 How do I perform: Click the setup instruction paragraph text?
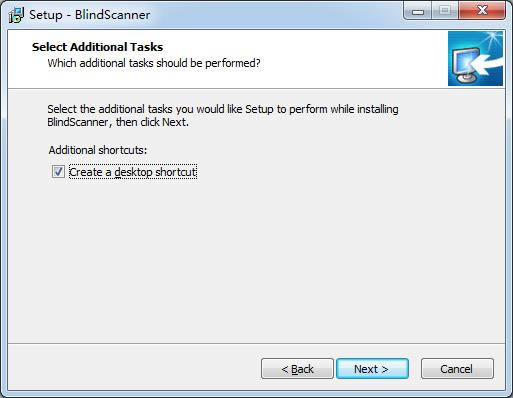coord(223,115)
